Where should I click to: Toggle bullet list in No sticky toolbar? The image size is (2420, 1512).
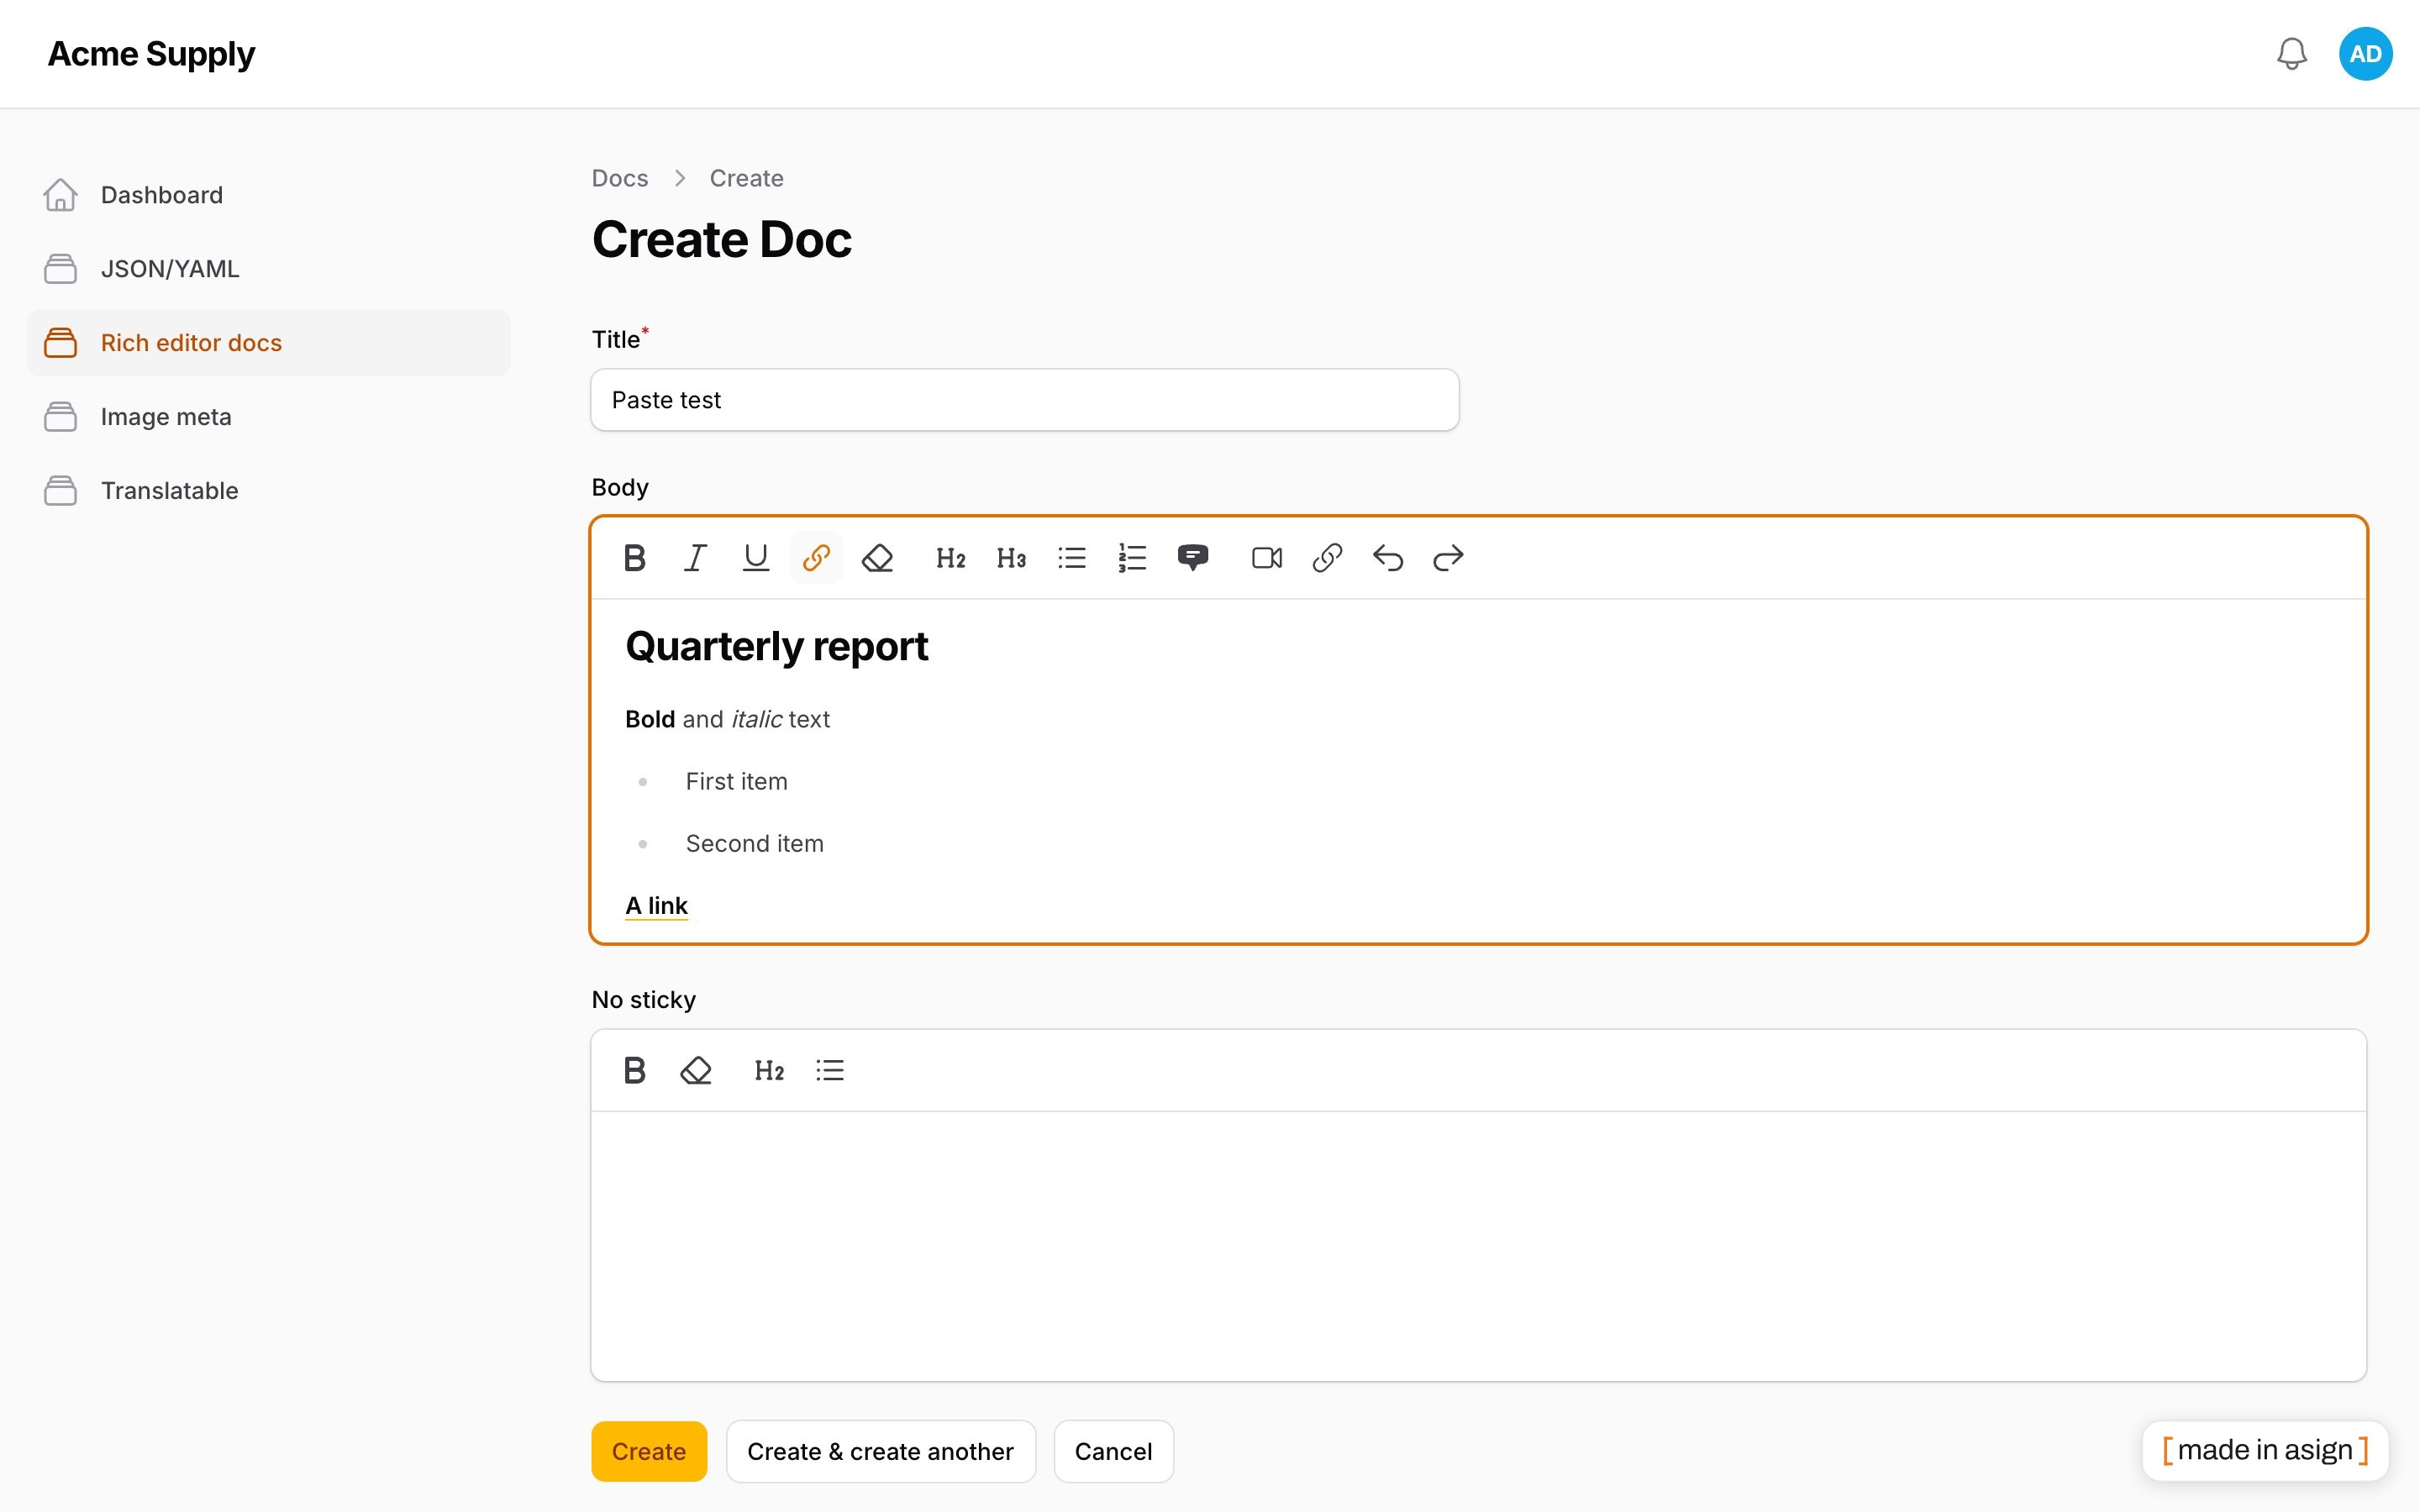[830, 1071]
